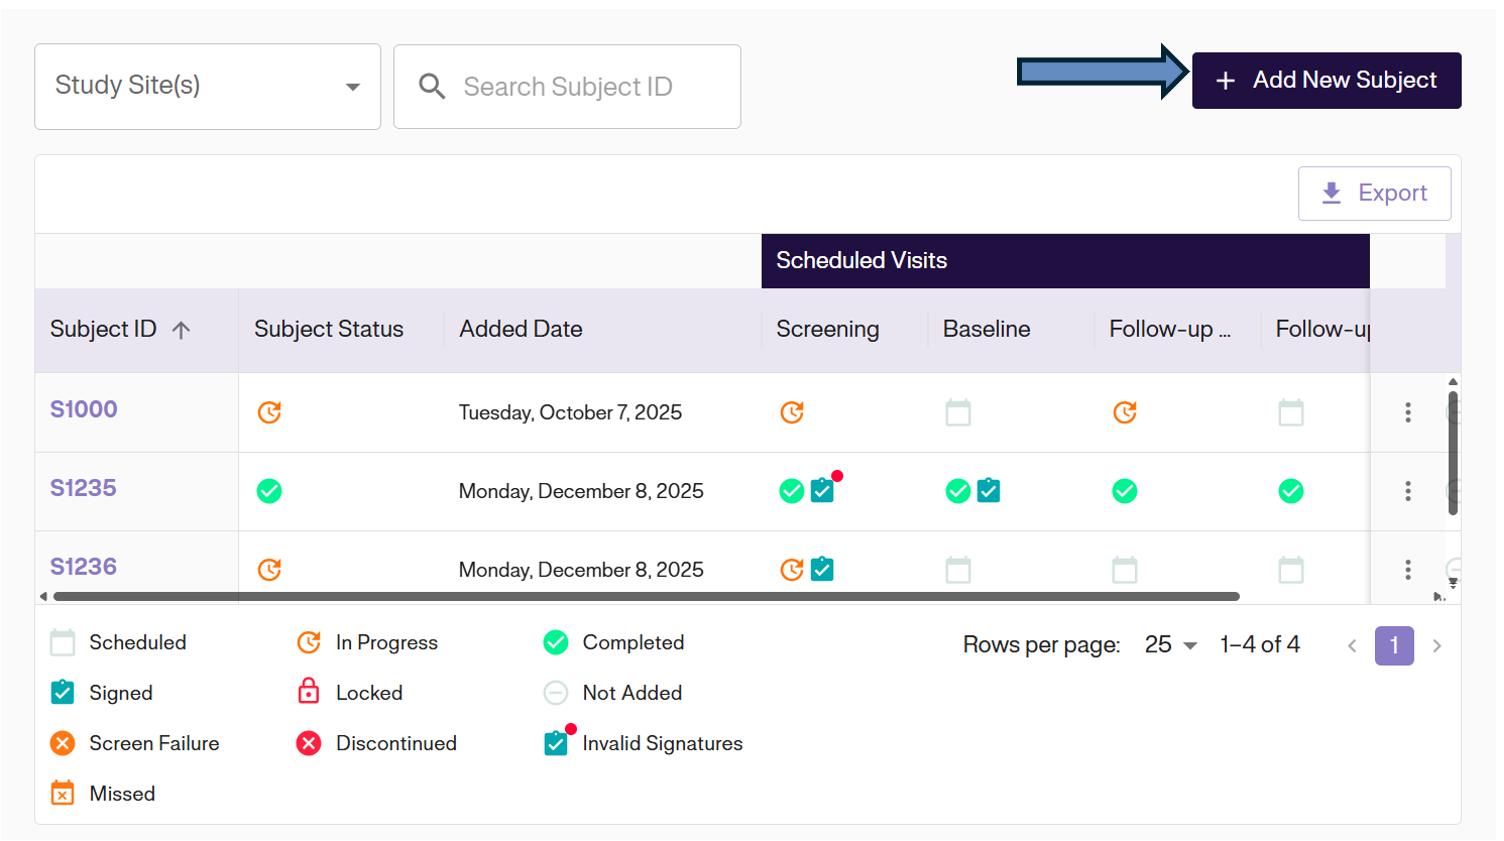This screenshot has width=1504, height=841.
Task: Click the Signed icon for S1236's Screening visit
Action: [x=822, y=569]
